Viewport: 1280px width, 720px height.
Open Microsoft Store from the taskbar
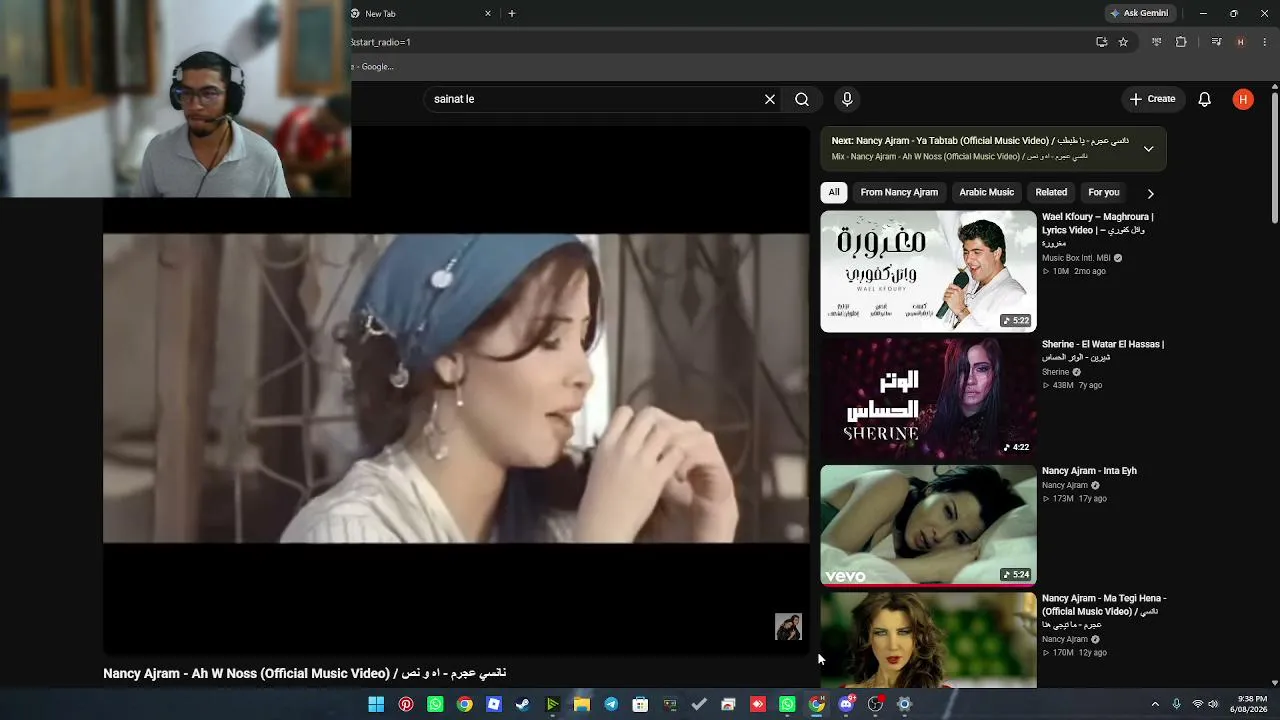[640, 704]
